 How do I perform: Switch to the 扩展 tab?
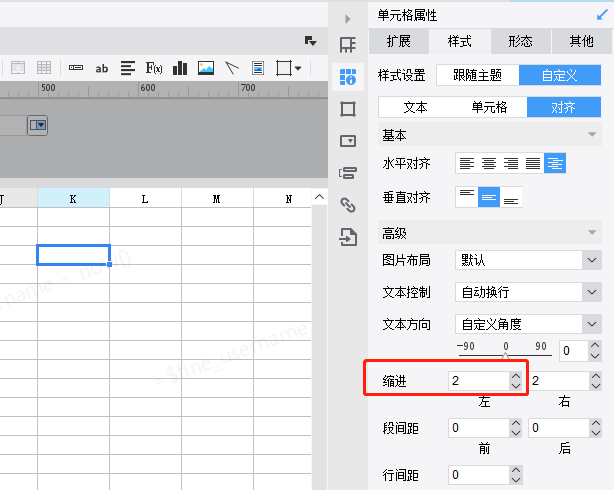tap(399, 41)
